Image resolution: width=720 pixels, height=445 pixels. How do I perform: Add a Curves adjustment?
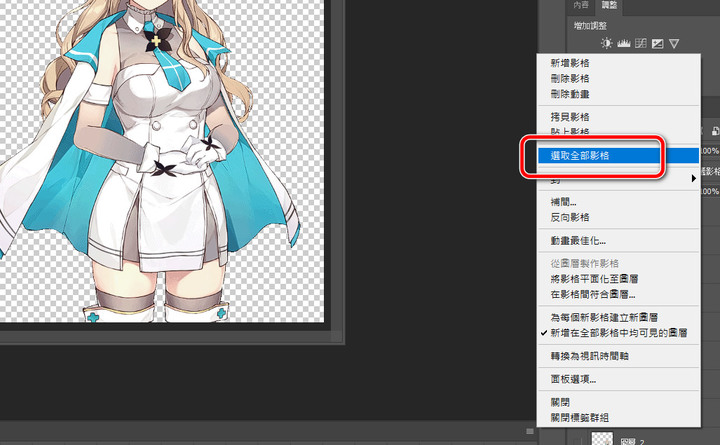(641, 43)
